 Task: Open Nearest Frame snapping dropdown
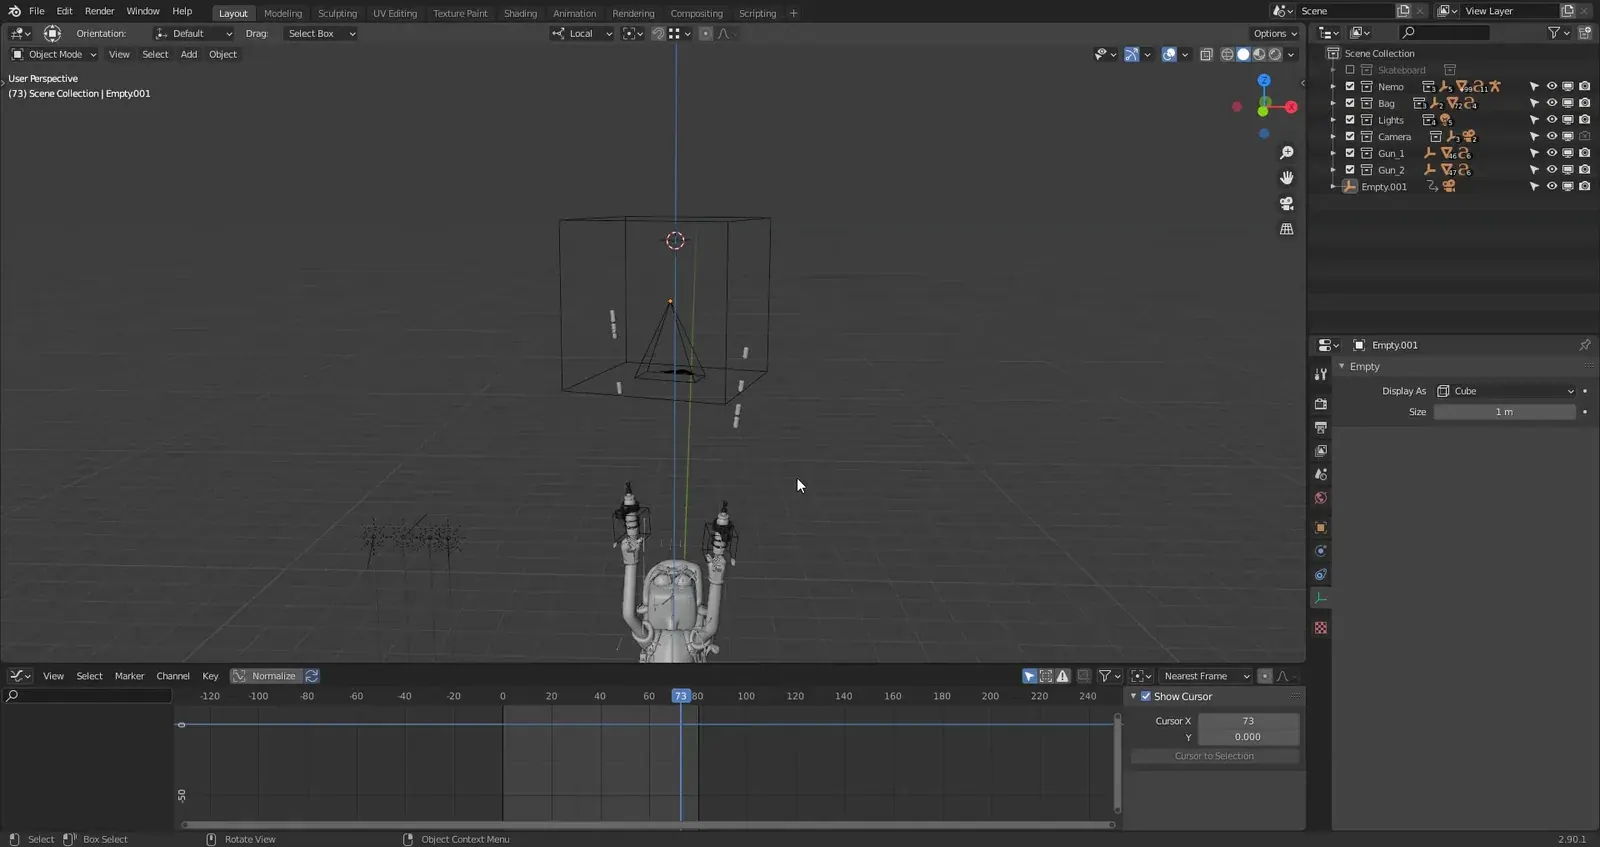[x=1206, y=676]
